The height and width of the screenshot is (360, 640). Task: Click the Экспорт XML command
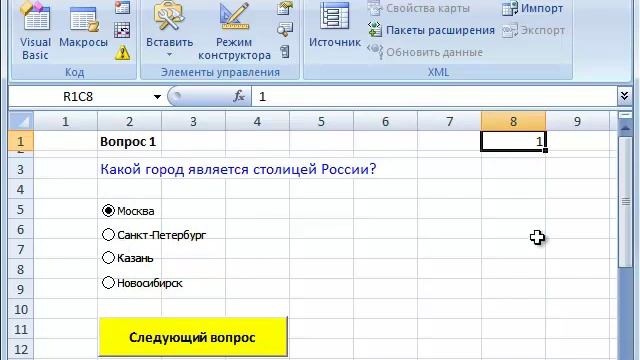click(533, 30)
